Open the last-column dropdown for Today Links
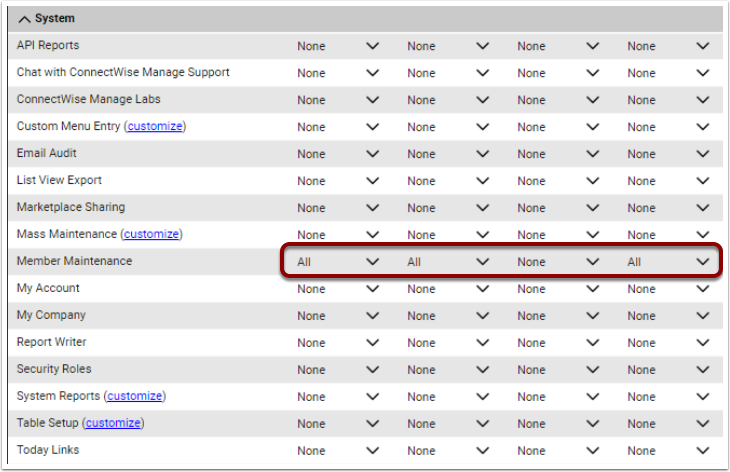Screen dimensions: 730x472 click(x=668, y=451)
